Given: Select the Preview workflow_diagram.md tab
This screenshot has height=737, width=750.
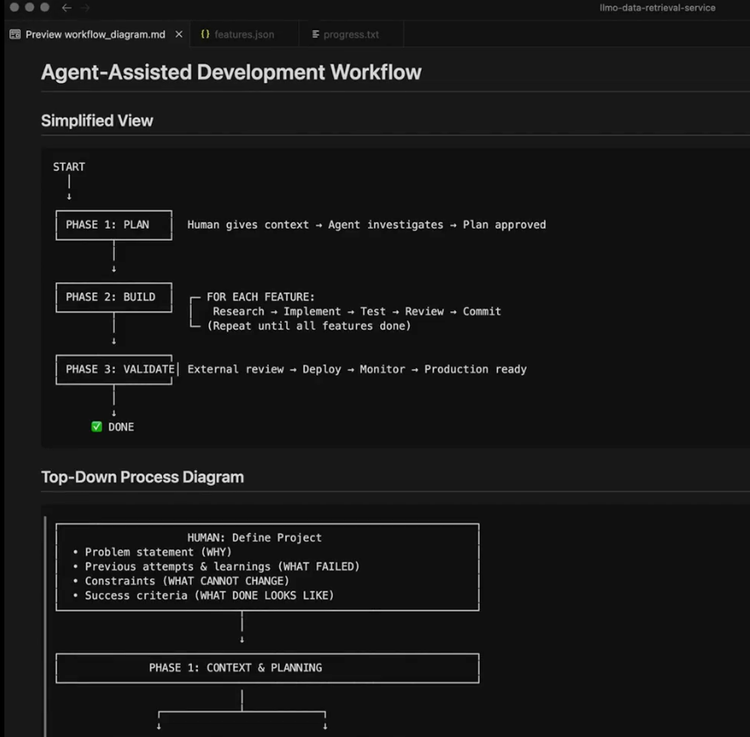Looking at the screenshot, I should click(95, 34).
